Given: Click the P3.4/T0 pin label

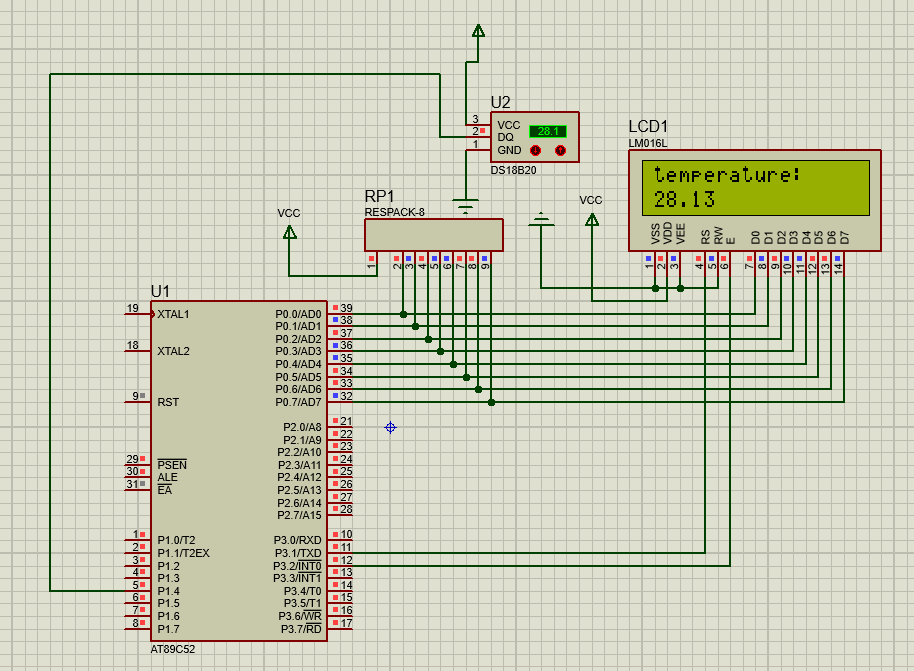Looking at the screenshot, I should 302,591.
